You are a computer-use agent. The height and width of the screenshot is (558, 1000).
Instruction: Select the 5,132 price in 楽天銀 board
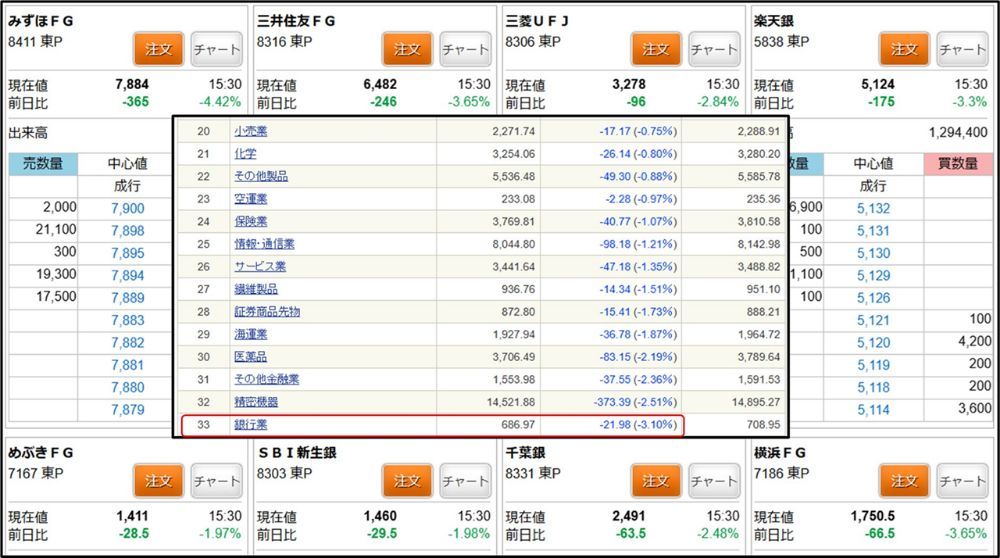tap(873, 209)
